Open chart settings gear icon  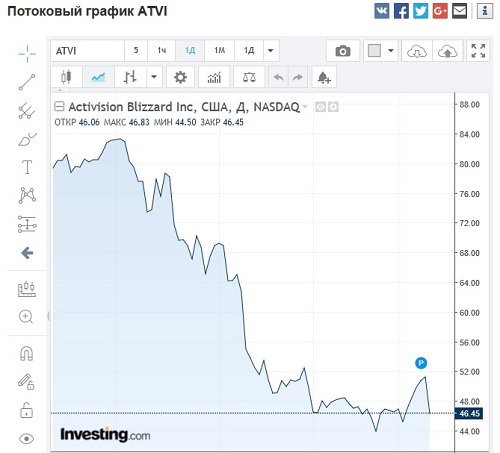click(180, 77)
